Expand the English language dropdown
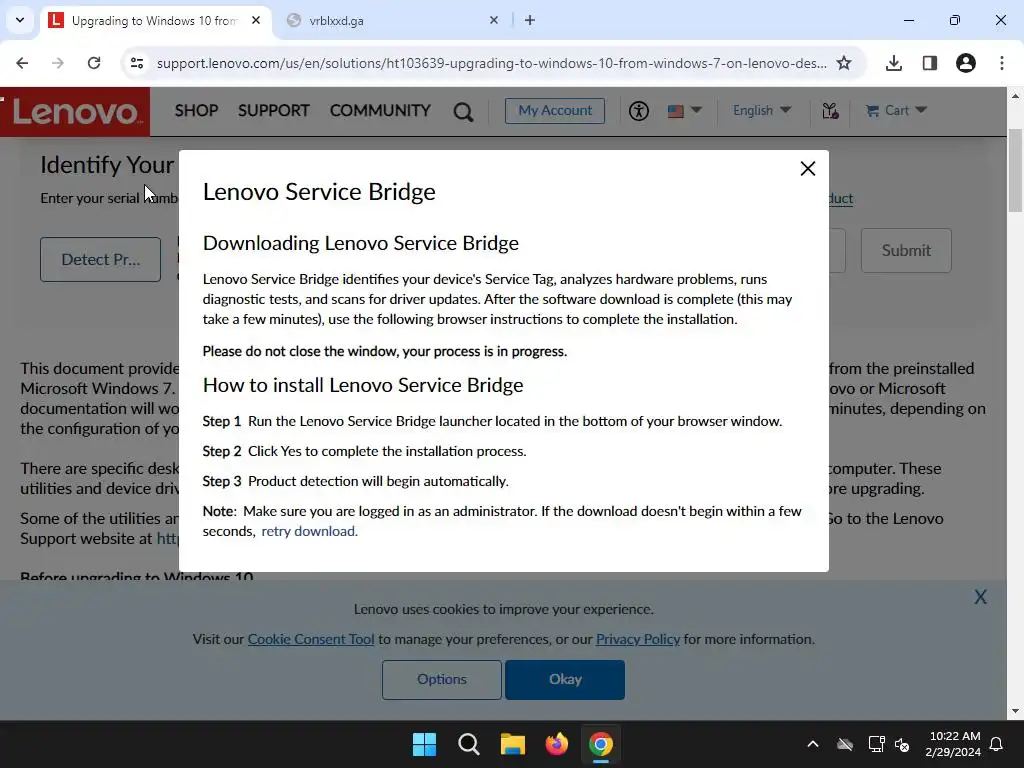The height and width of the screenshot is (768, 1024). [761, 110]
